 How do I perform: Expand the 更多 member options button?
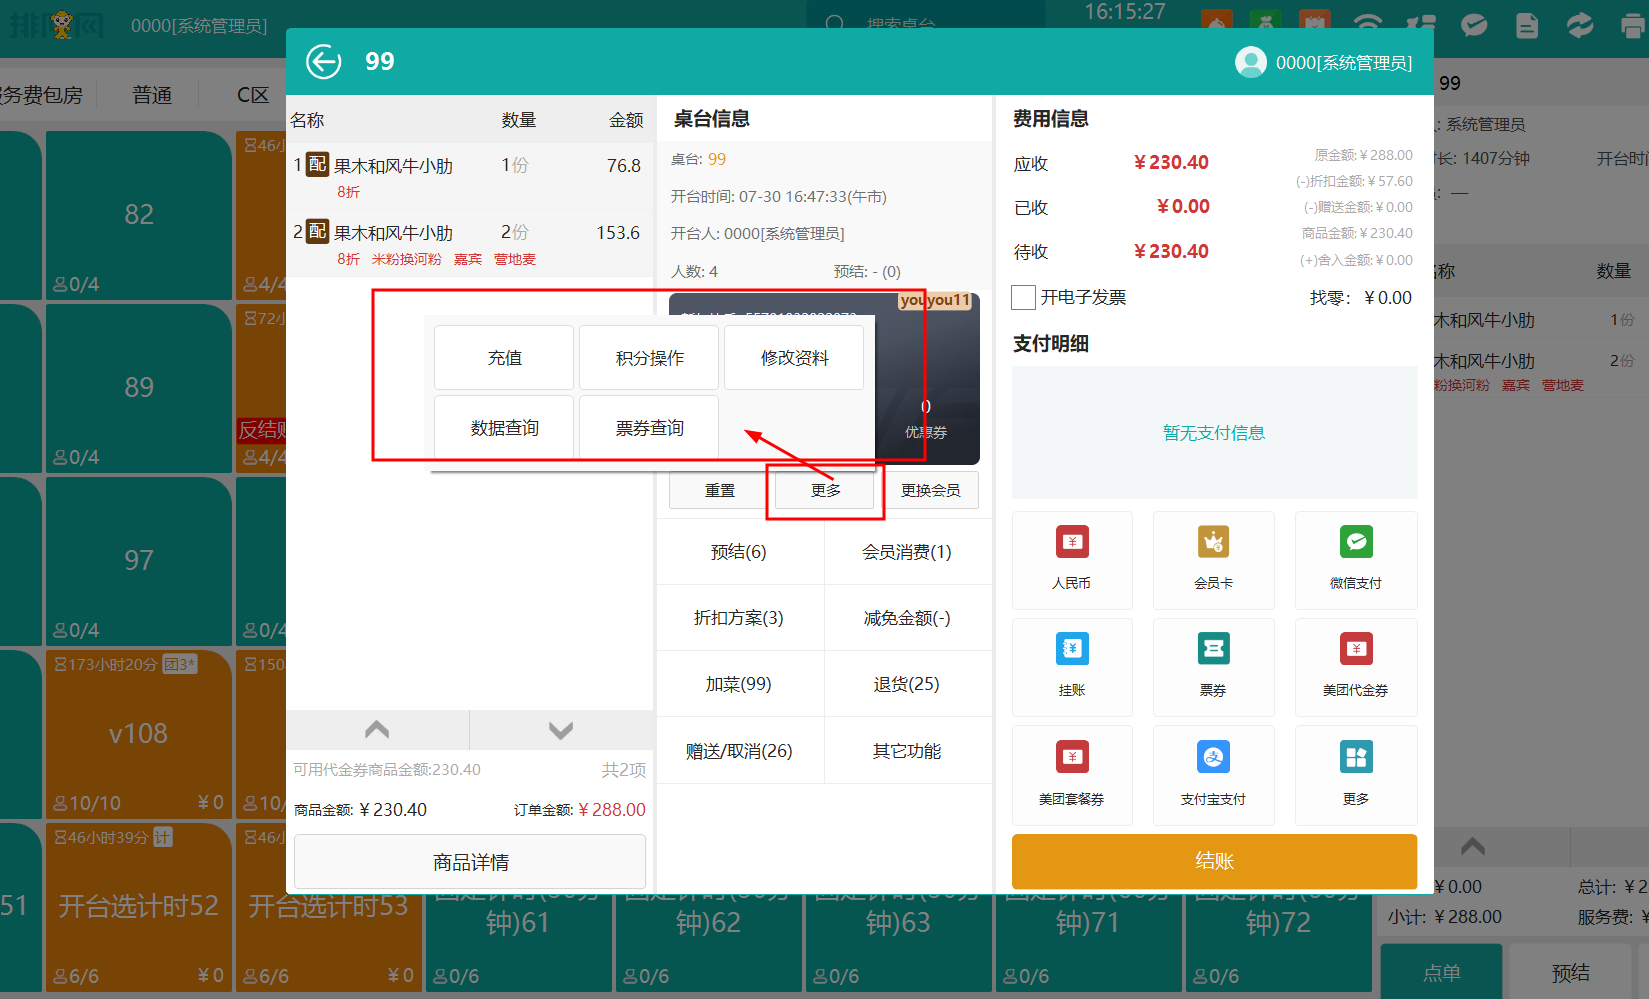tap(825, 490)
